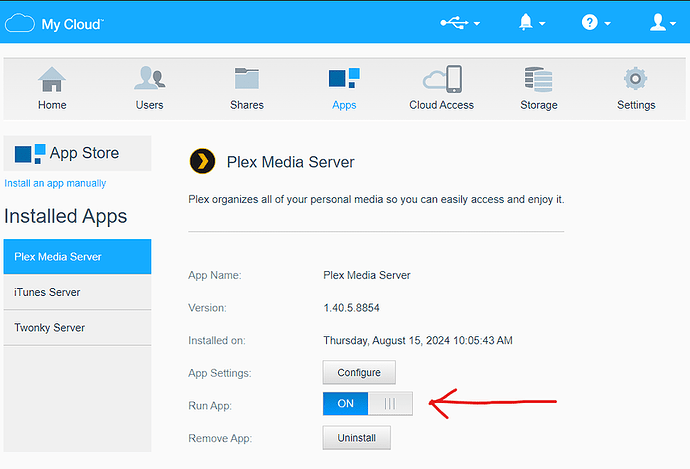Switch to the Home tab label
The width and height of the screenshot is (690, 469).
pyautogui.click(x=52, y=105)
